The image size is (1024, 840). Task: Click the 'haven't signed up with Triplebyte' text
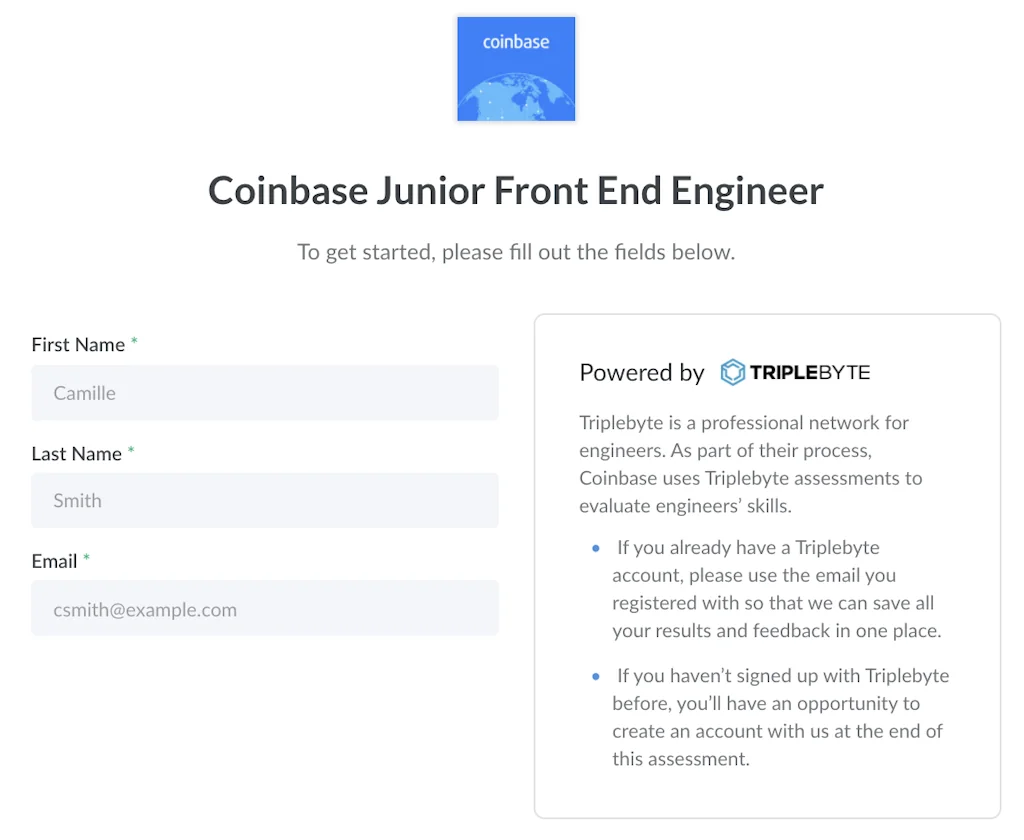(780, 717)
